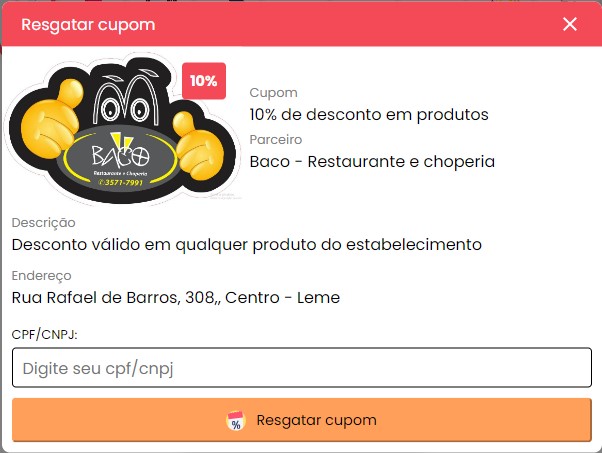Click the percent coupon icon on orange button
Image resolution: width=602 pixels, height=453 pixels.
236,420
